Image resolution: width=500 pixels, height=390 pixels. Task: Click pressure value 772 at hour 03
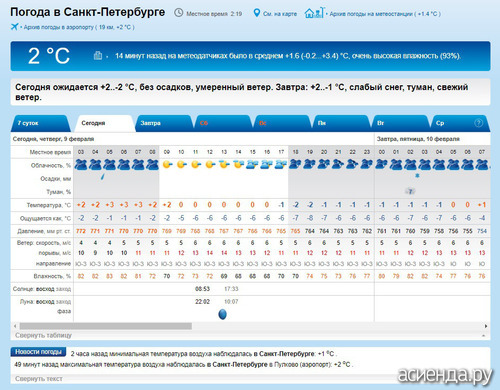(81, 231)
